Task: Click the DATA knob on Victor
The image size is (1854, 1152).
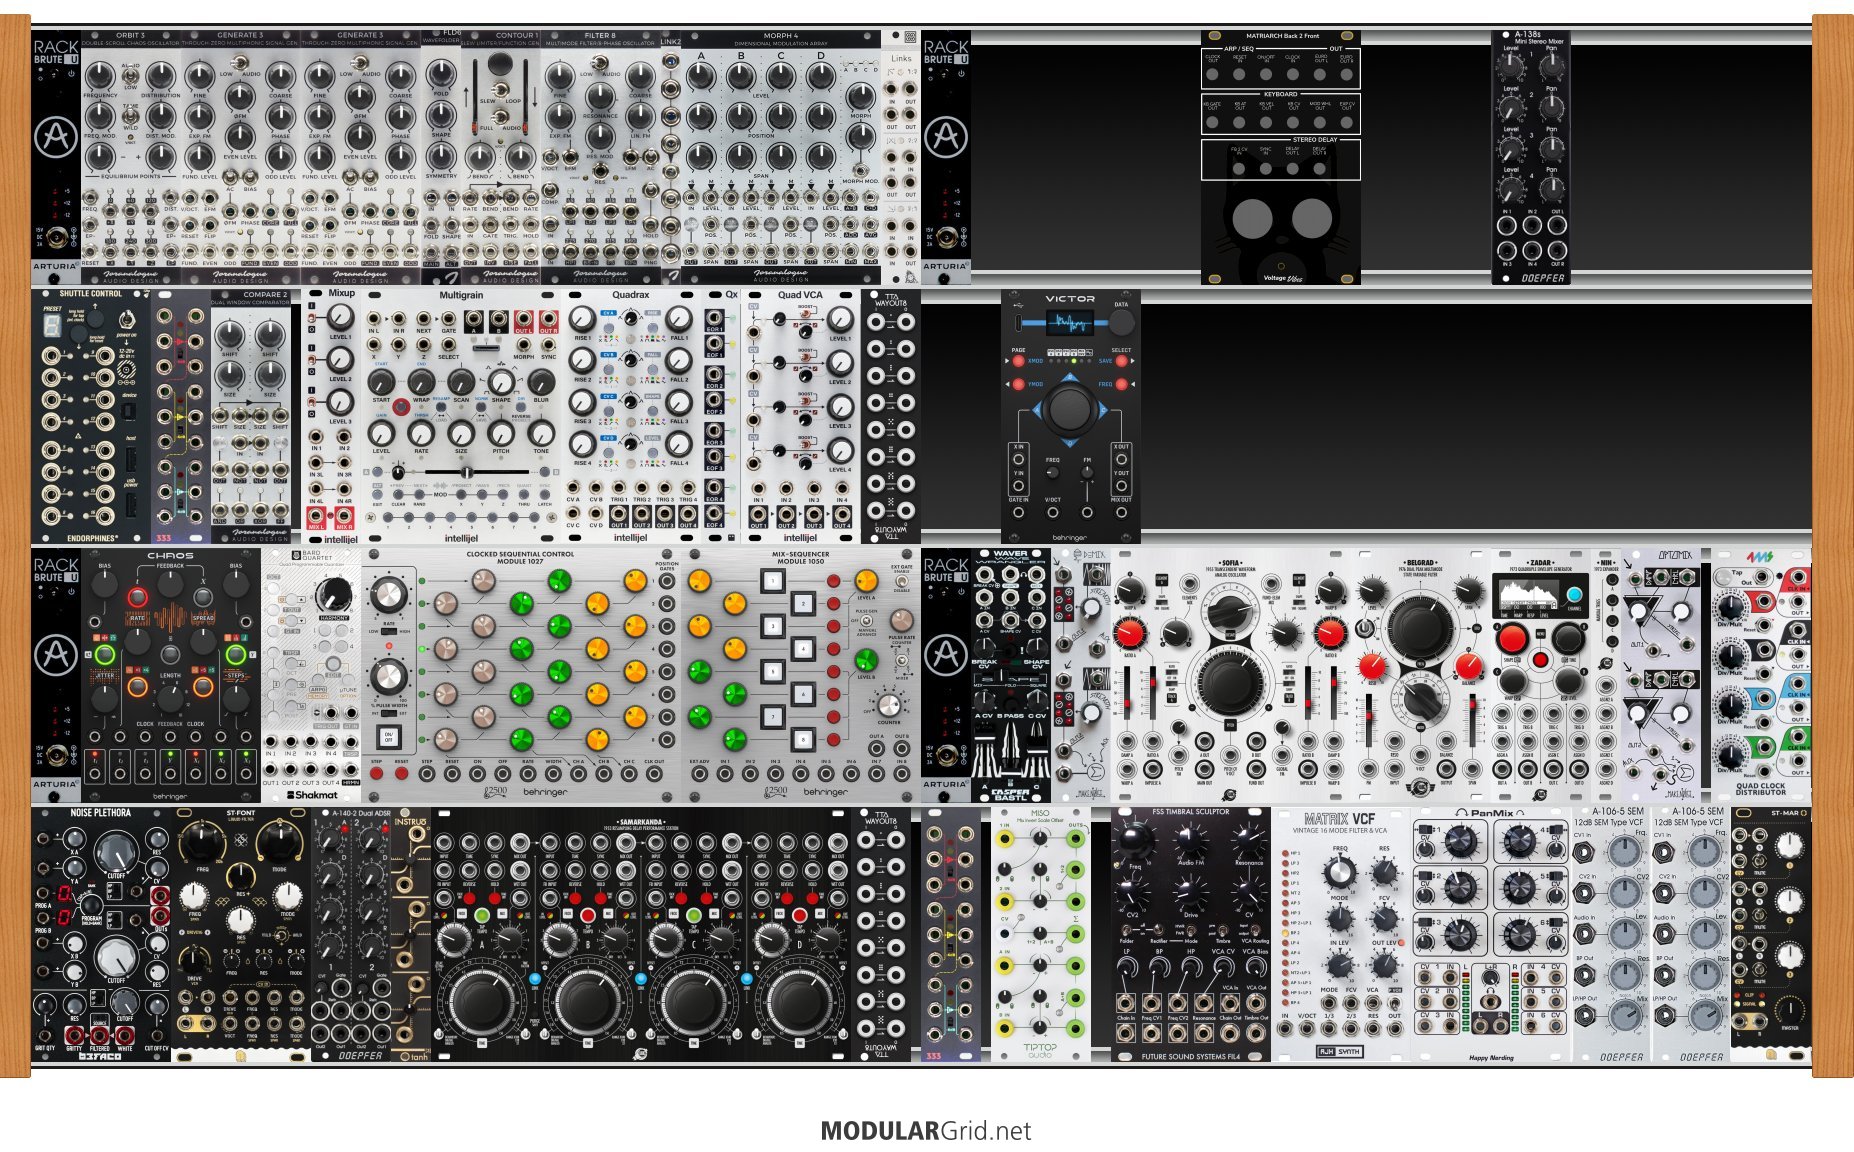Action: point(1121,321)
